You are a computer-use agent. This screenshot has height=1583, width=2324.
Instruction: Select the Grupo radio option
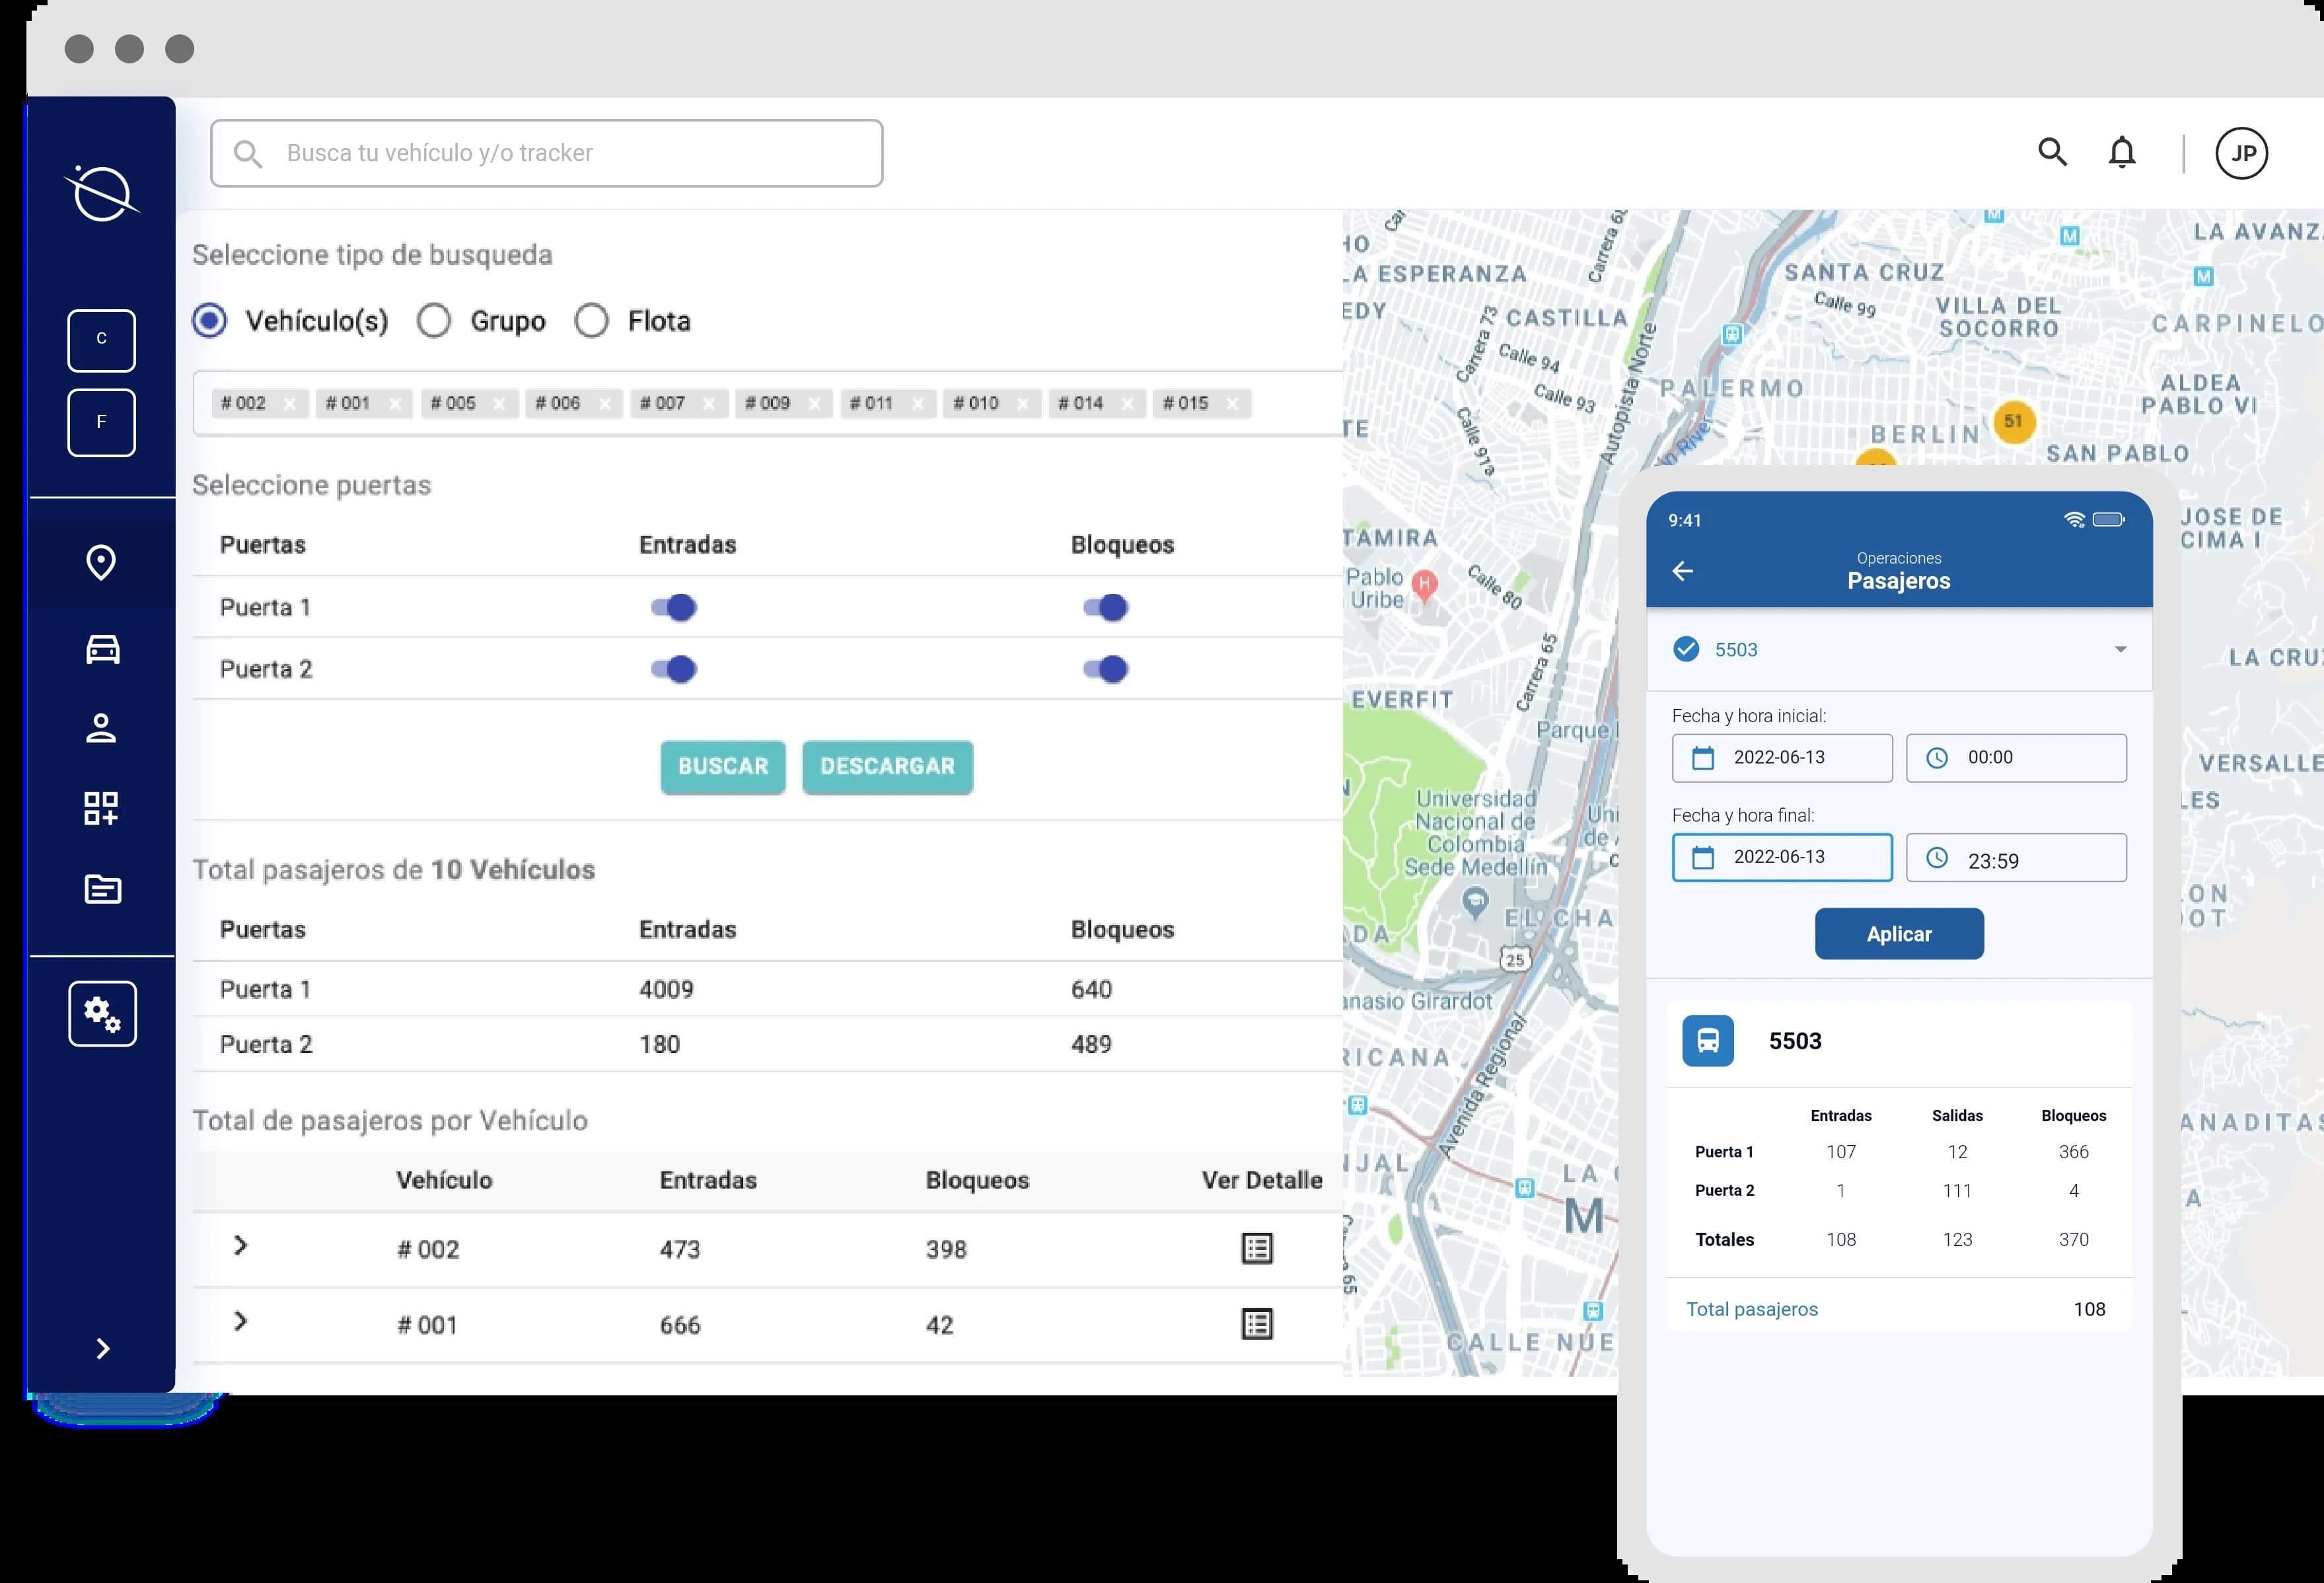click(434, 321)
